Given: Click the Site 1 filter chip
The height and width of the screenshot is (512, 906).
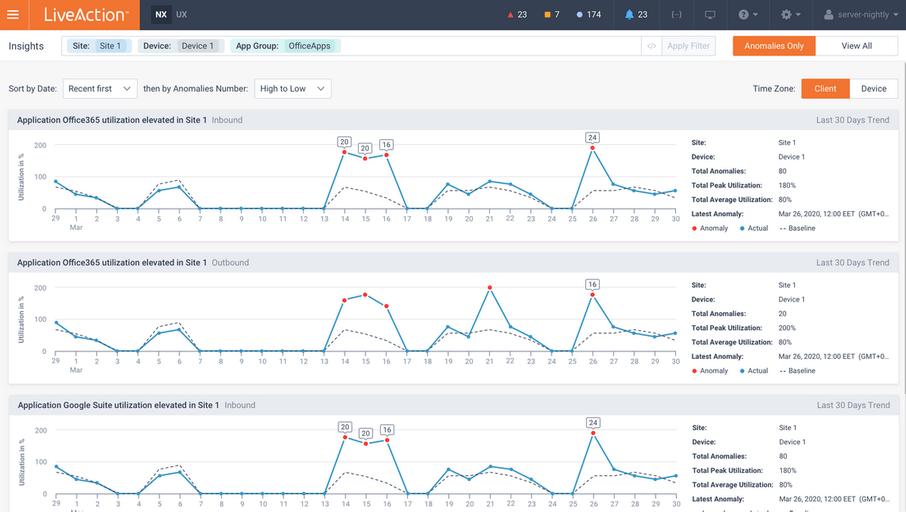Looking at the screenshot, I should click(99, 46).
